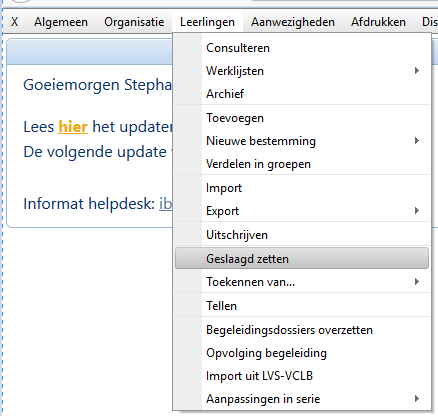Viewport: 438px width, 416px height.
Task: Select the highlighted Geslaagd zetten entry
Action: pyautogui.click(x=302, y=259)
